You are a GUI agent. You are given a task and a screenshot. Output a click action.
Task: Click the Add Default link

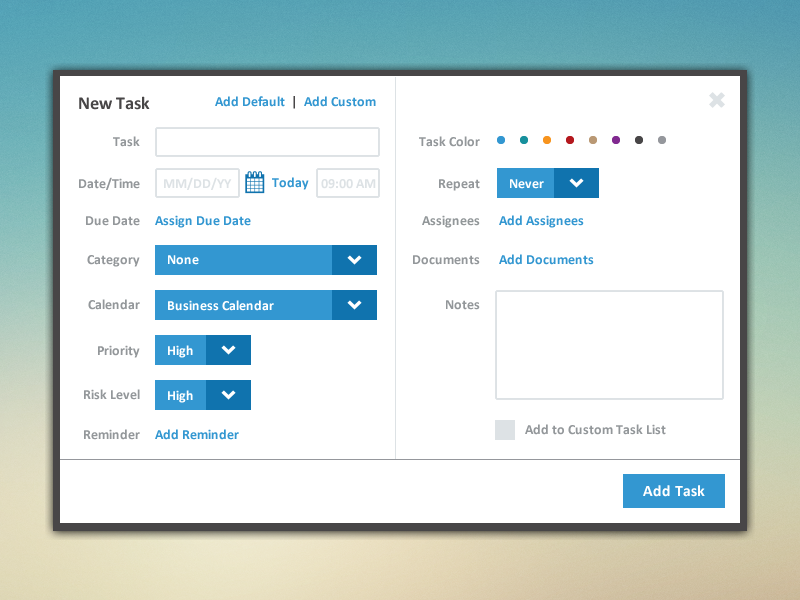(x=250, y=101)
